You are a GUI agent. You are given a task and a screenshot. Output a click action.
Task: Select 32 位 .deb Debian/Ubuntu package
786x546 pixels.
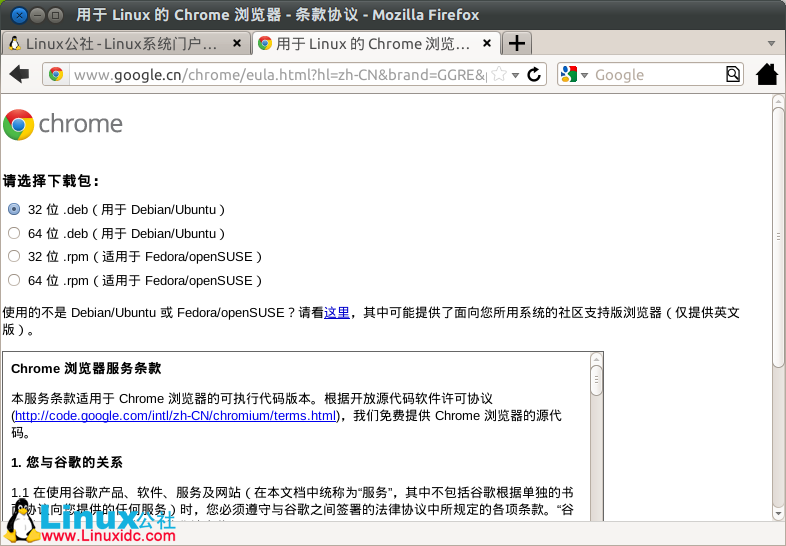[14, 209]
